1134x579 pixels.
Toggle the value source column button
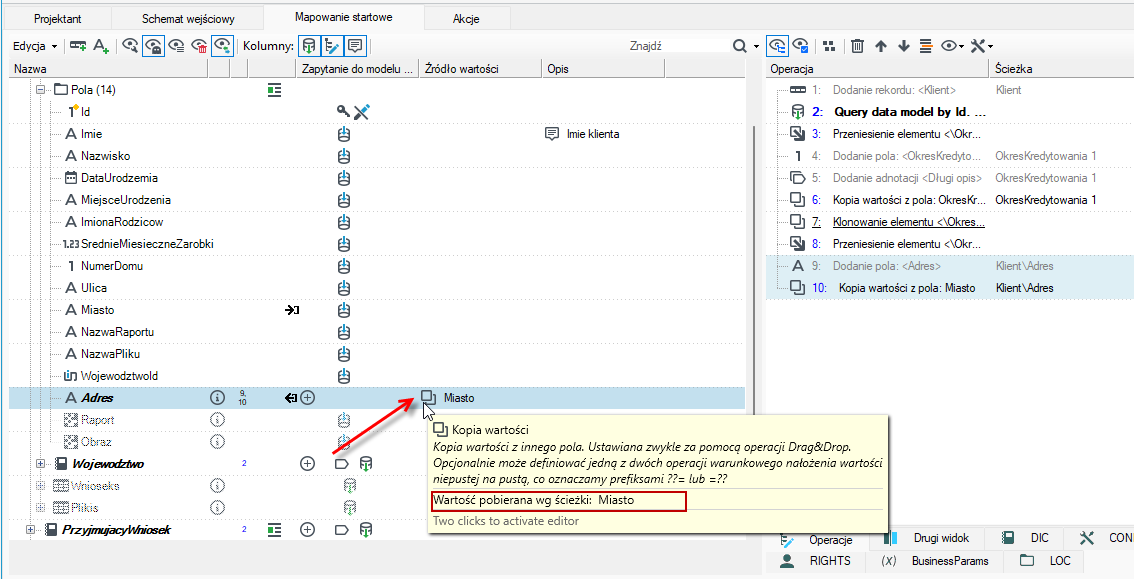click(331, 46)
